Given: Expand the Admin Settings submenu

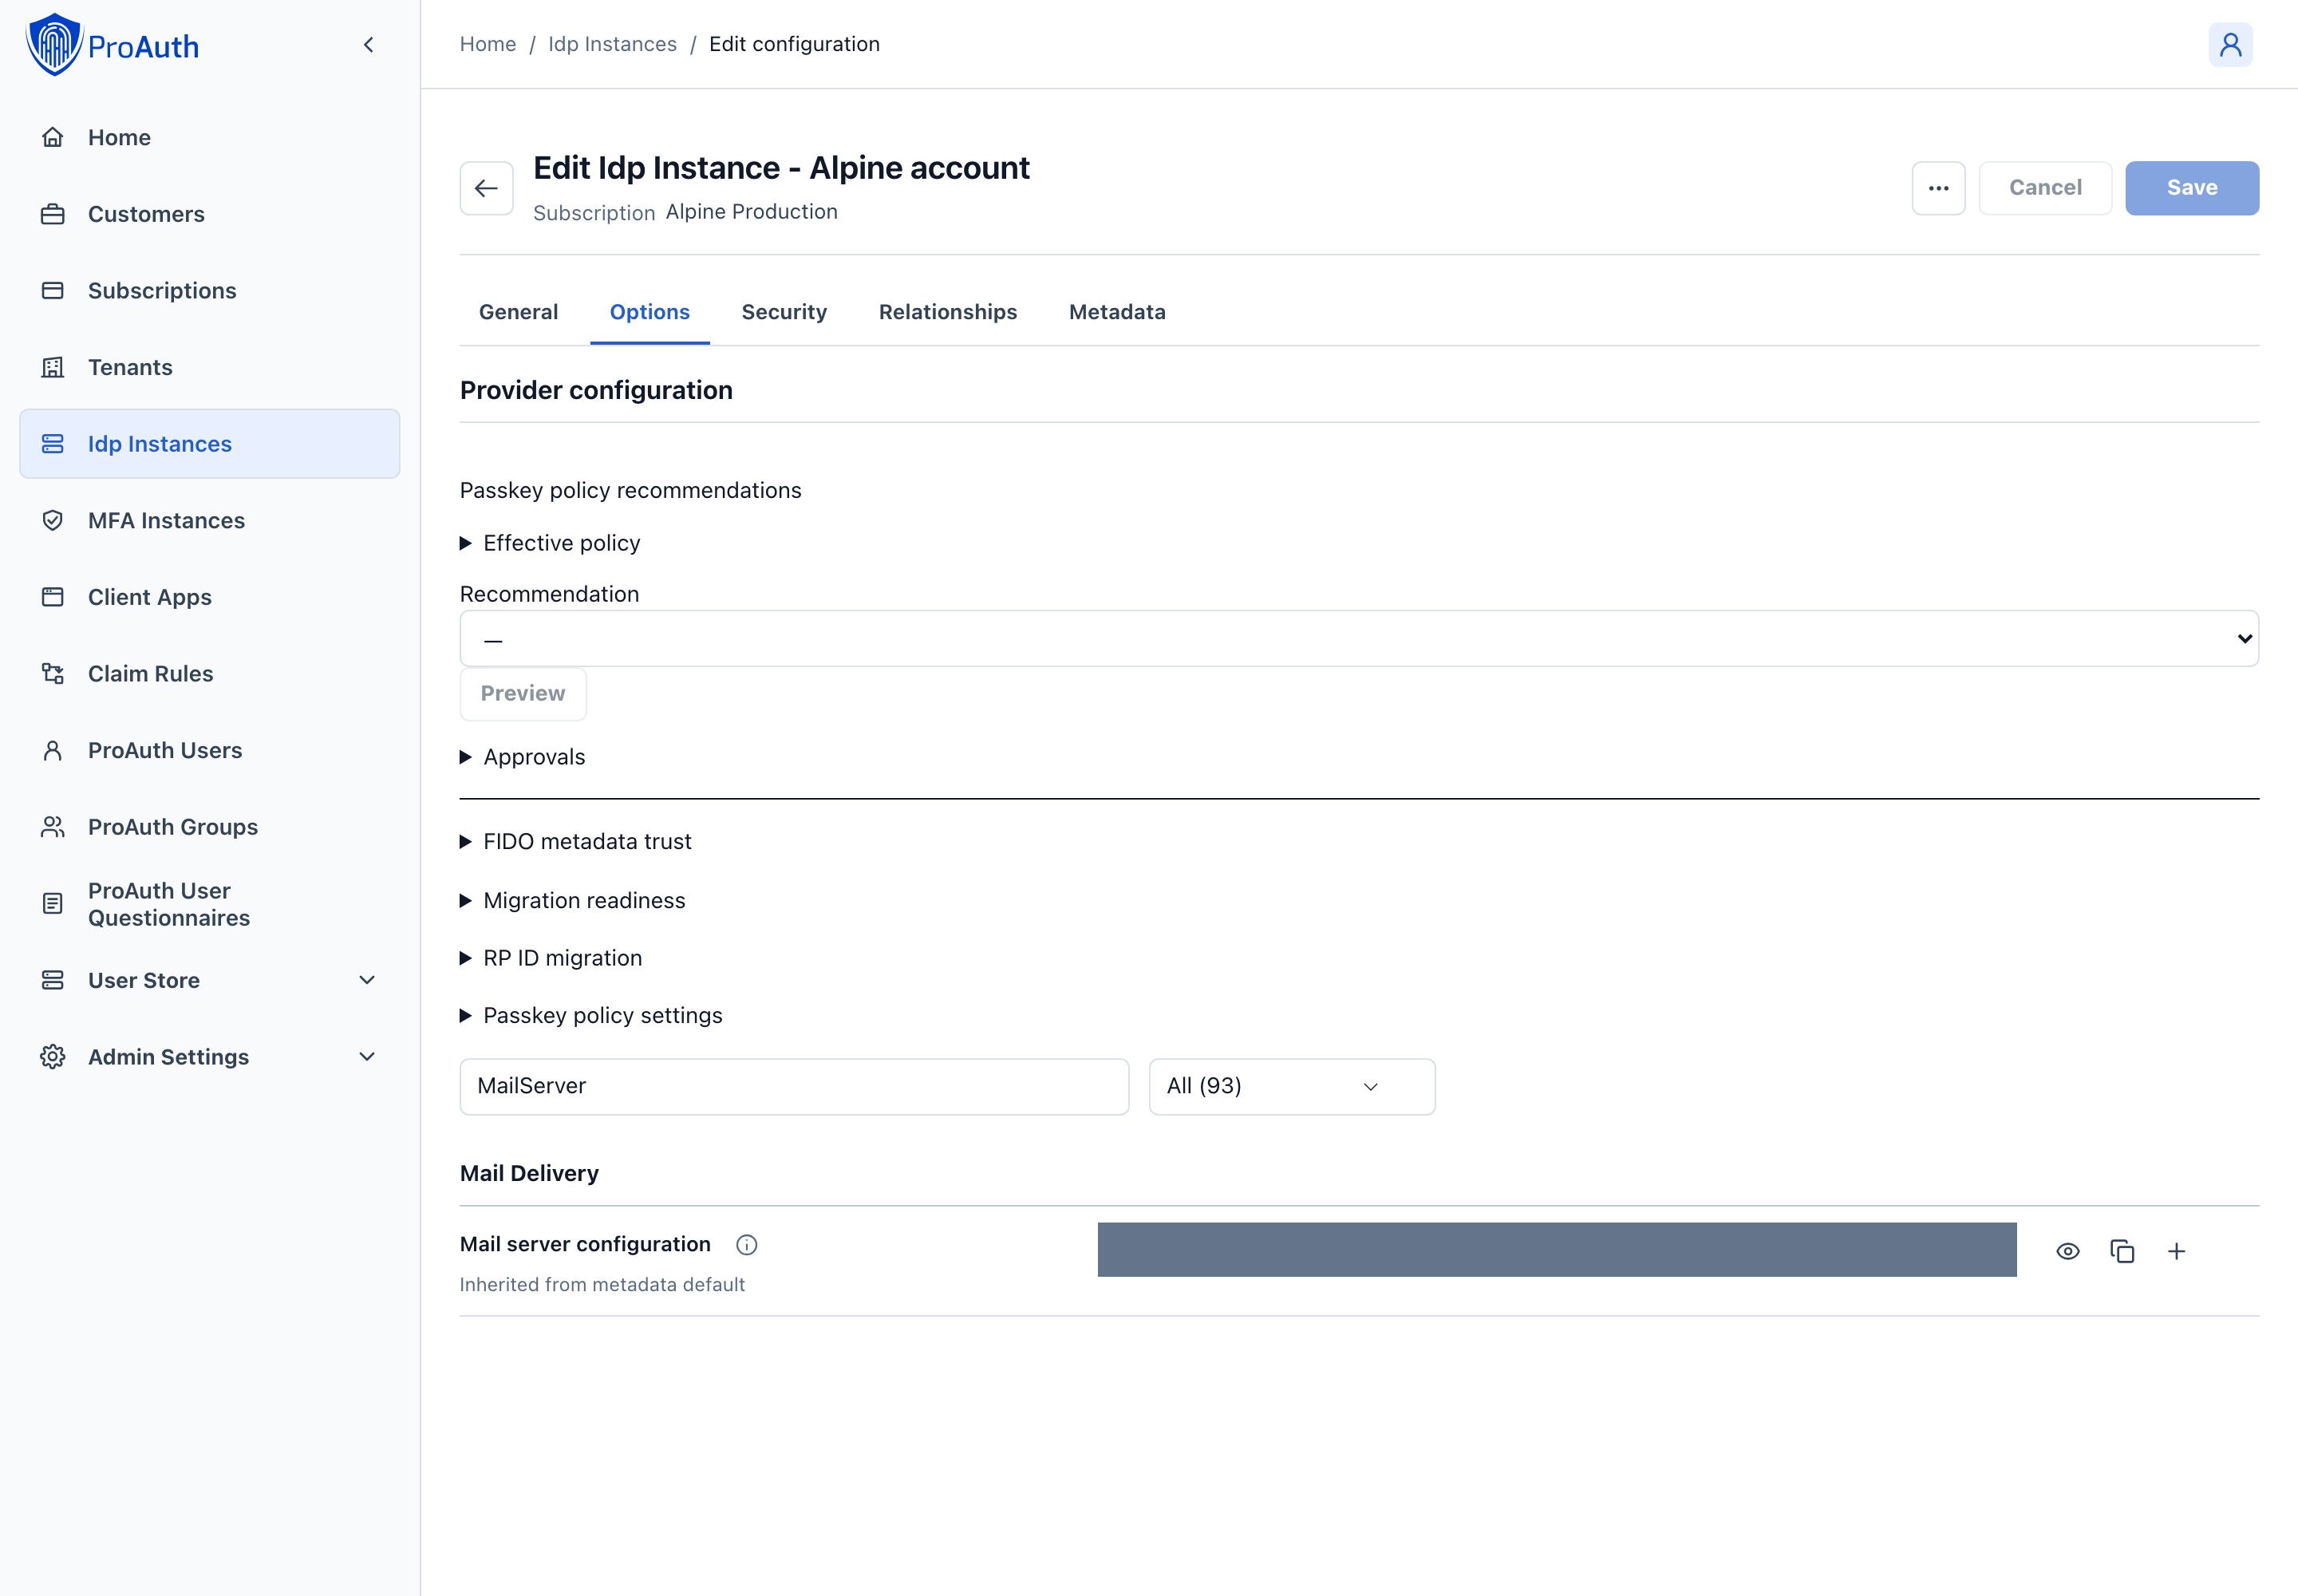Looking at the screenshot, I should click(x=210, y=1057).
